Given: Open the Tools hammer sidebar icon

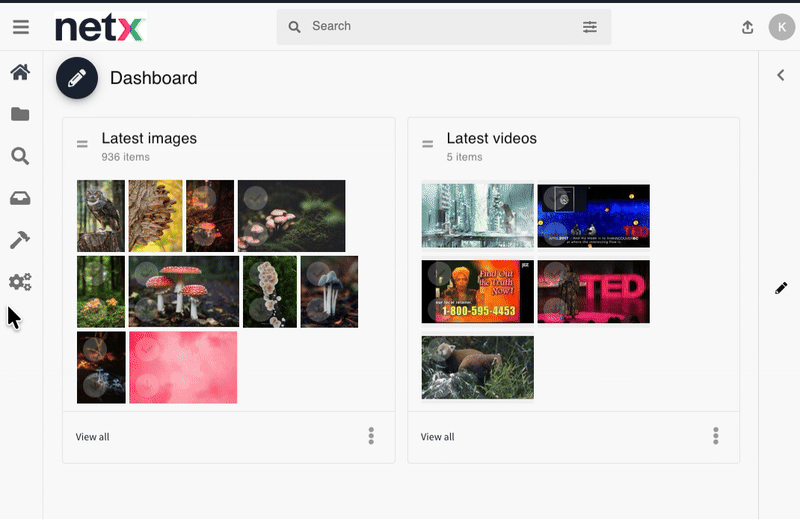Looking at the screenshot, I should pyautogui.click(x=20, y=240).
